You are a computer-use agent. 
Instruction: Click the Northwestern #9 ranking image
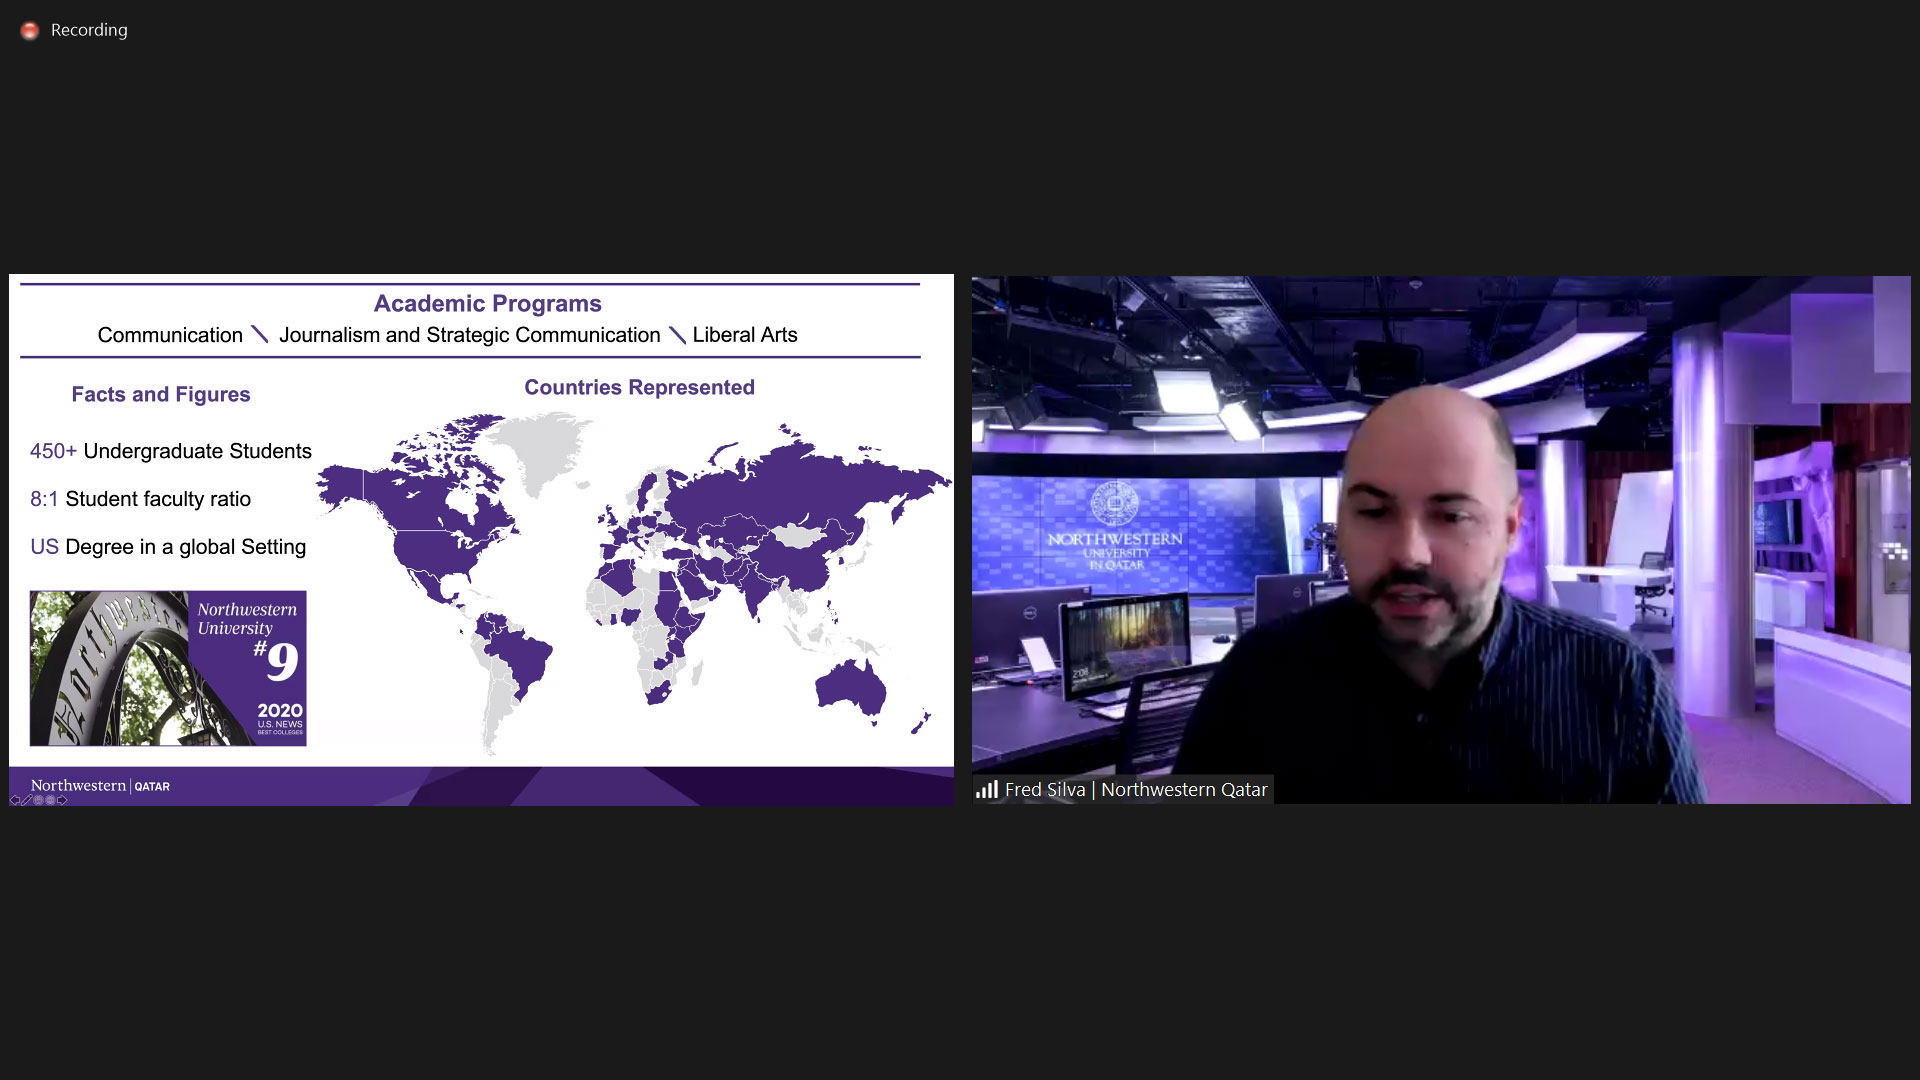[x=168, y=668]
